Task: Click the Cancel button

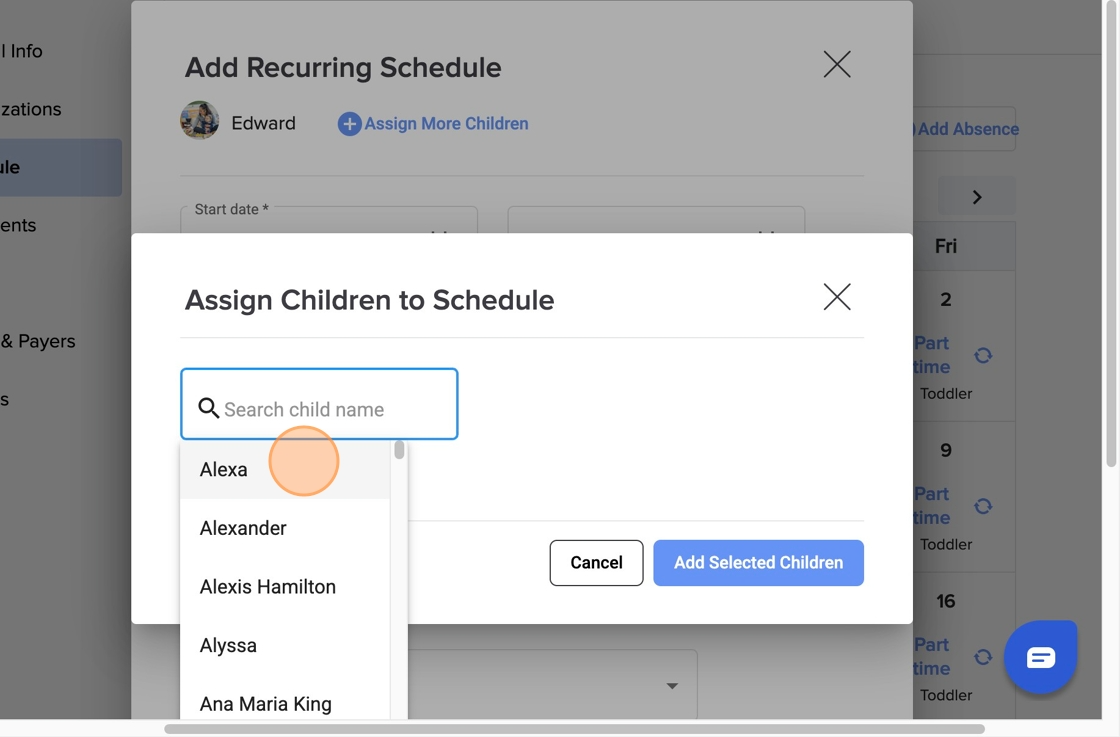Action: click(596, 563)
